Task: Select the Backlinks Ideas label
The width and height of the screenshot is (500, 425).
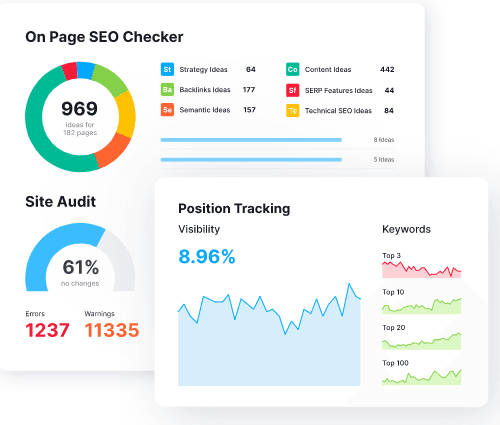Action: pyautogui.click(x=205, y=90)
